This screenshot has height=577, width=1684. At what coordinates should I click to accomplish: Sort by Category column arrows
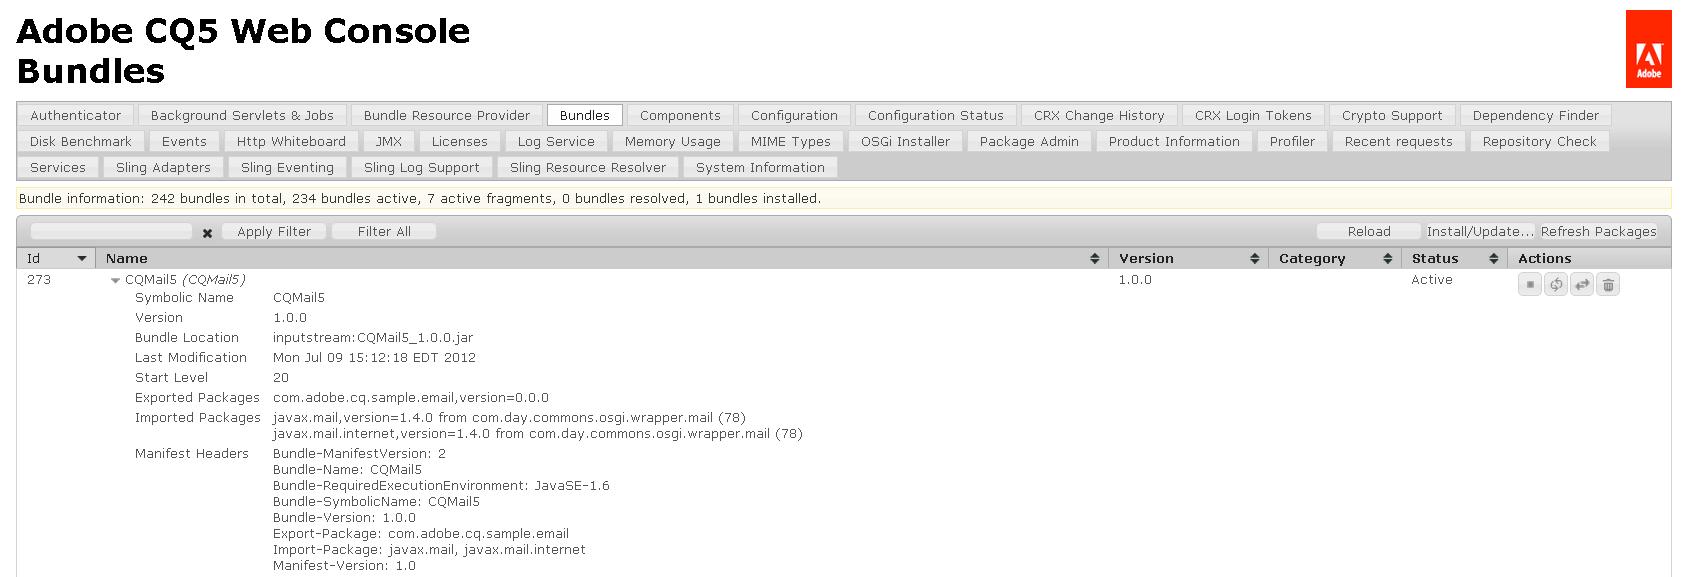click(x=1387, y=258)
